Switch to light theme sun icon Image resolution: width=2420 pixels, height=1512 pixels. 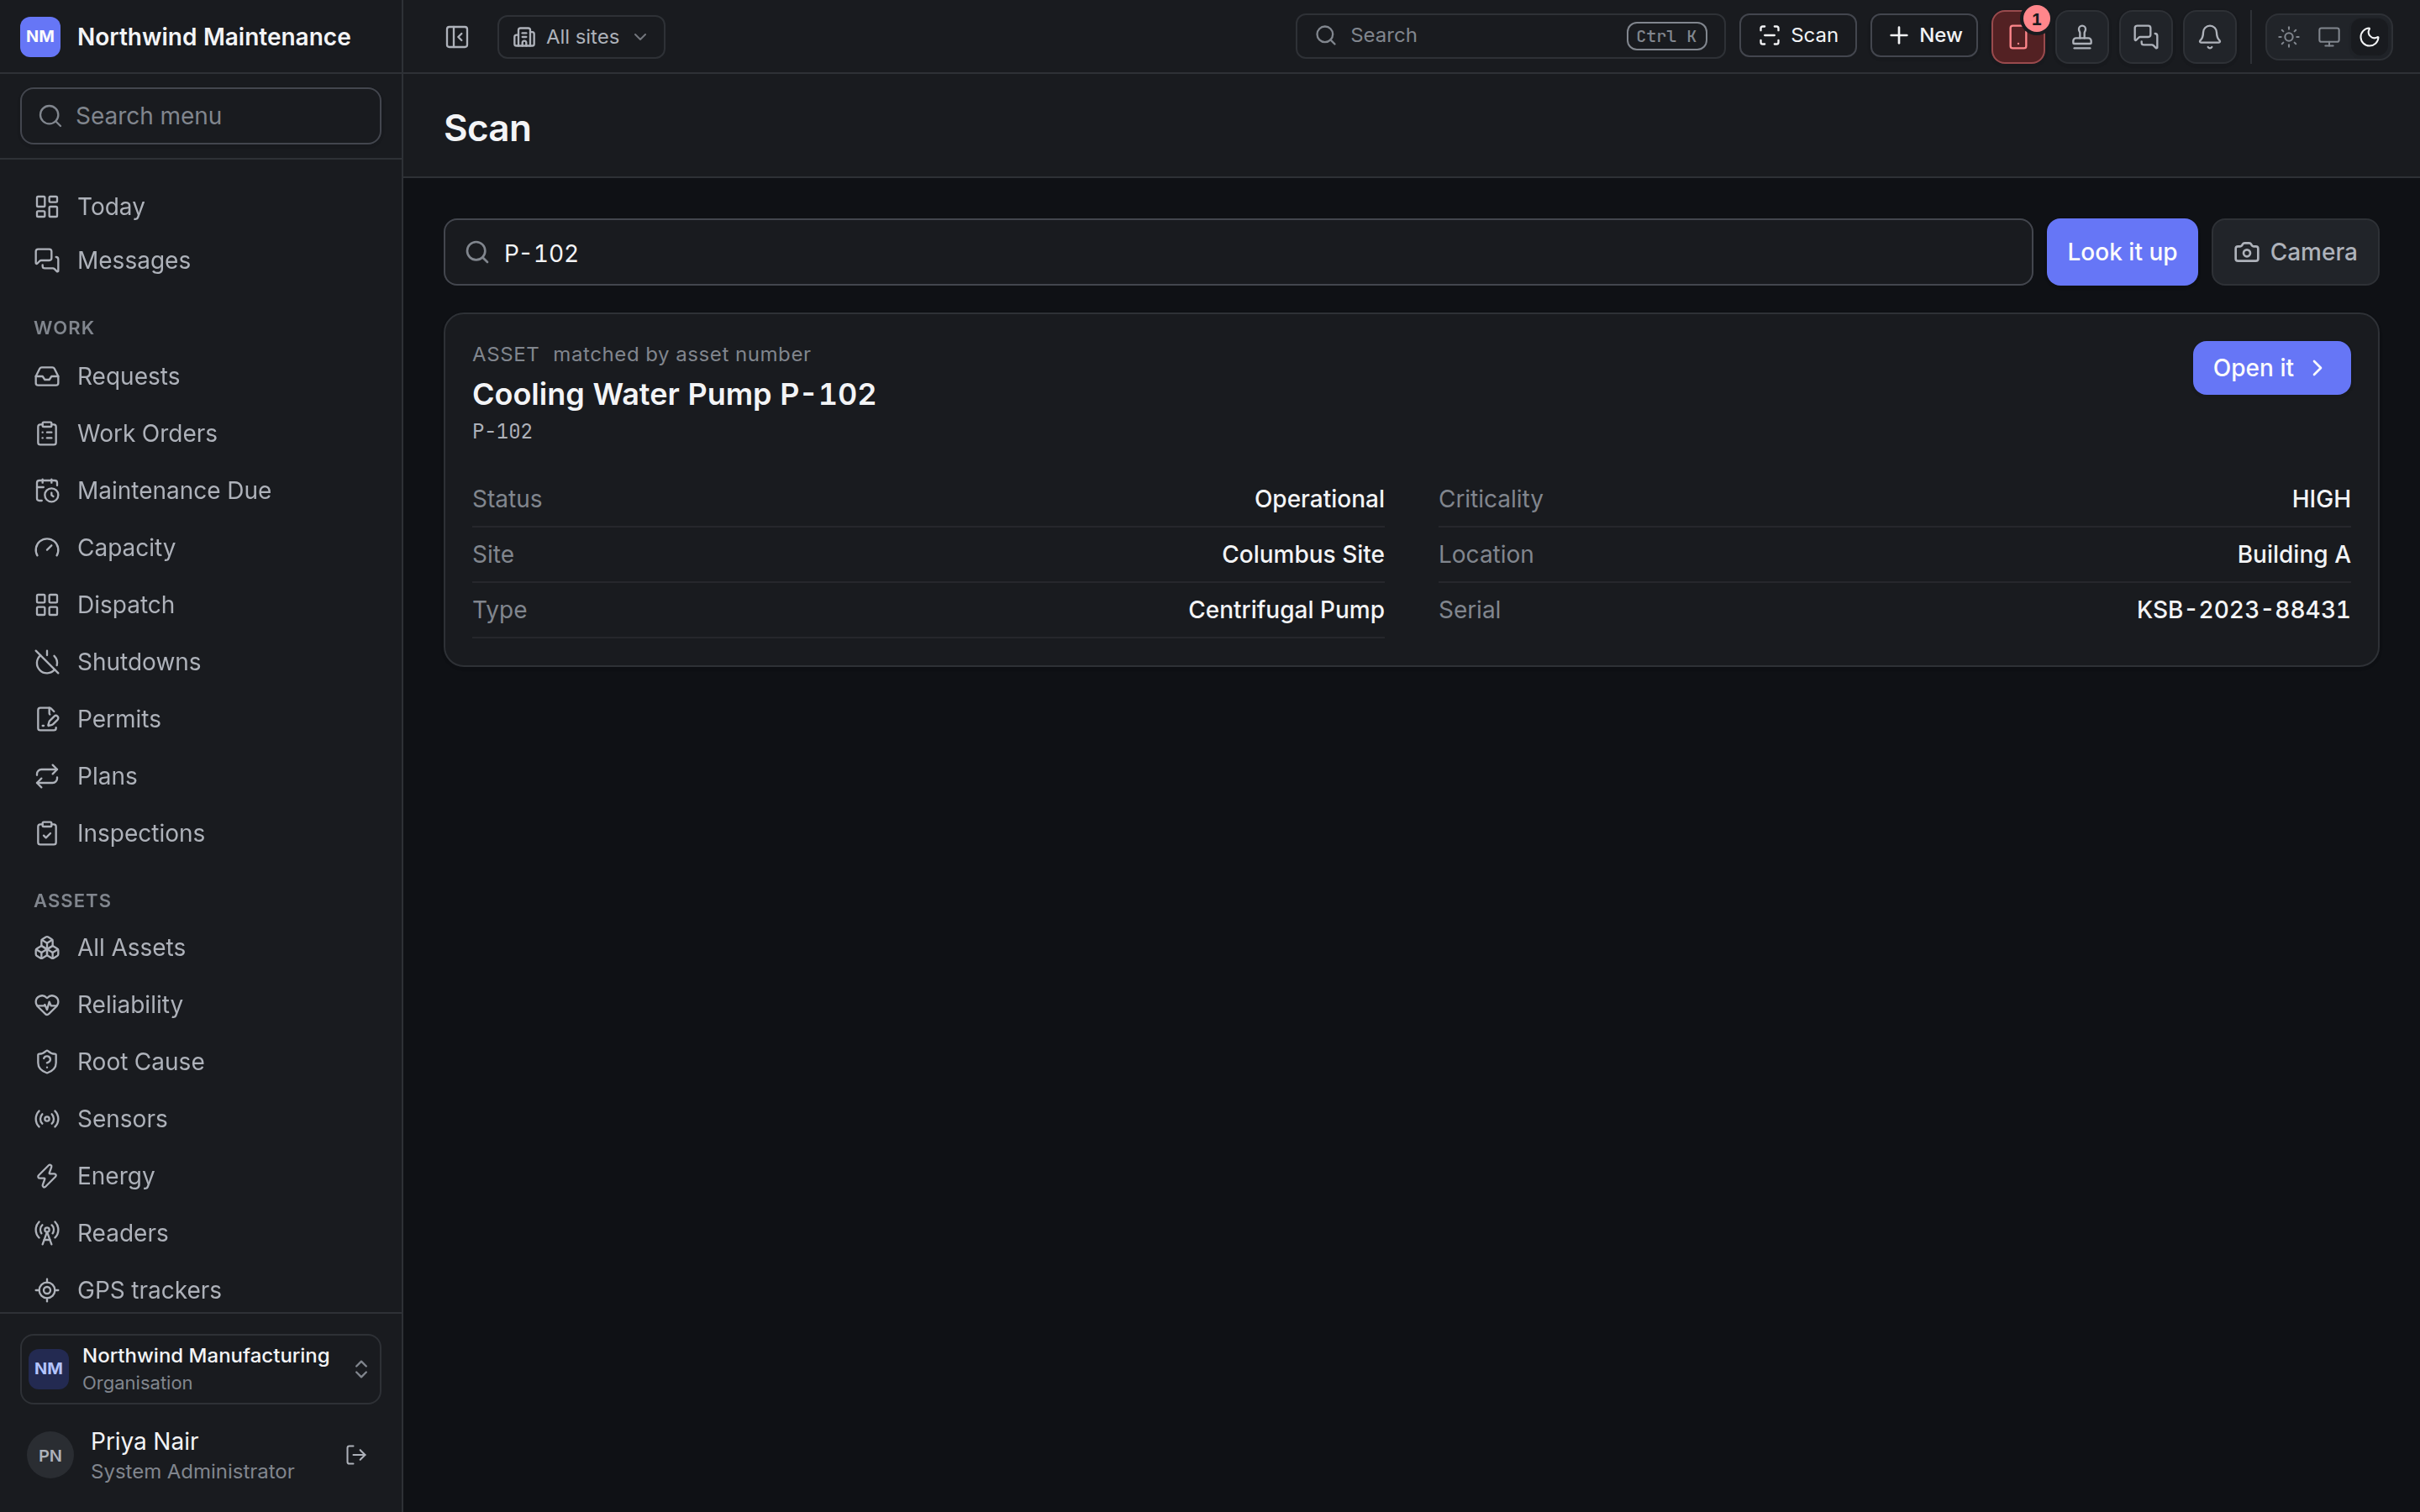pyautogui.click(x=2289, y=37)
